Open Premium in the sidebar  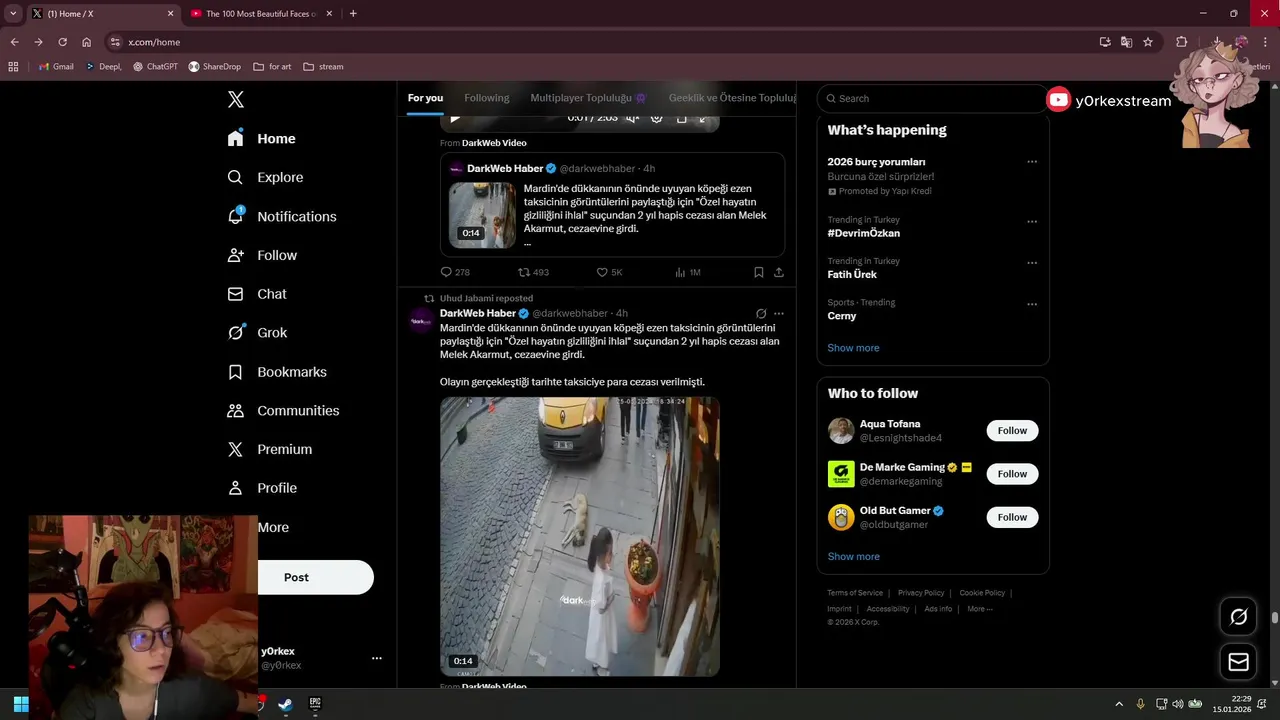click(x=270, y=450)
